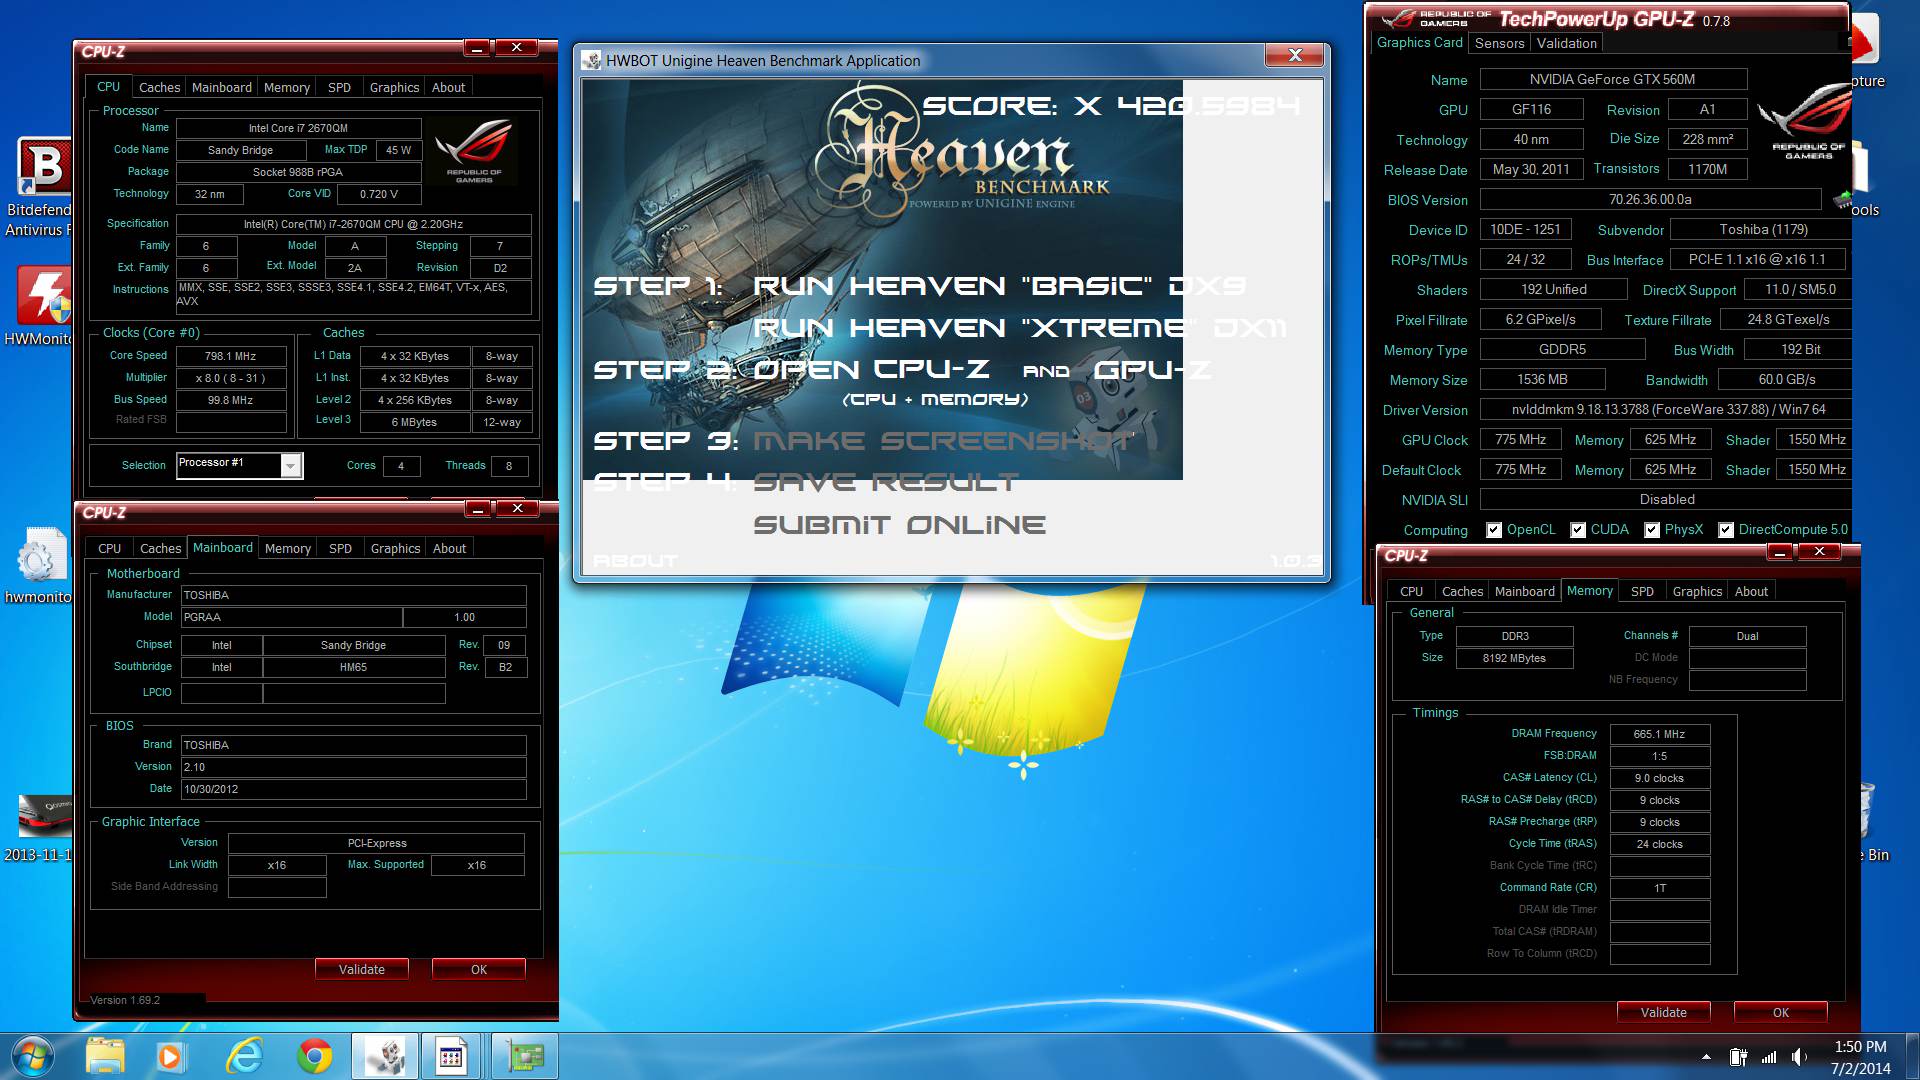The height and width of the screenshot is (1080, 1920).
Task: Open the battery power tray icon
Action: [x=1739, y=1057]
